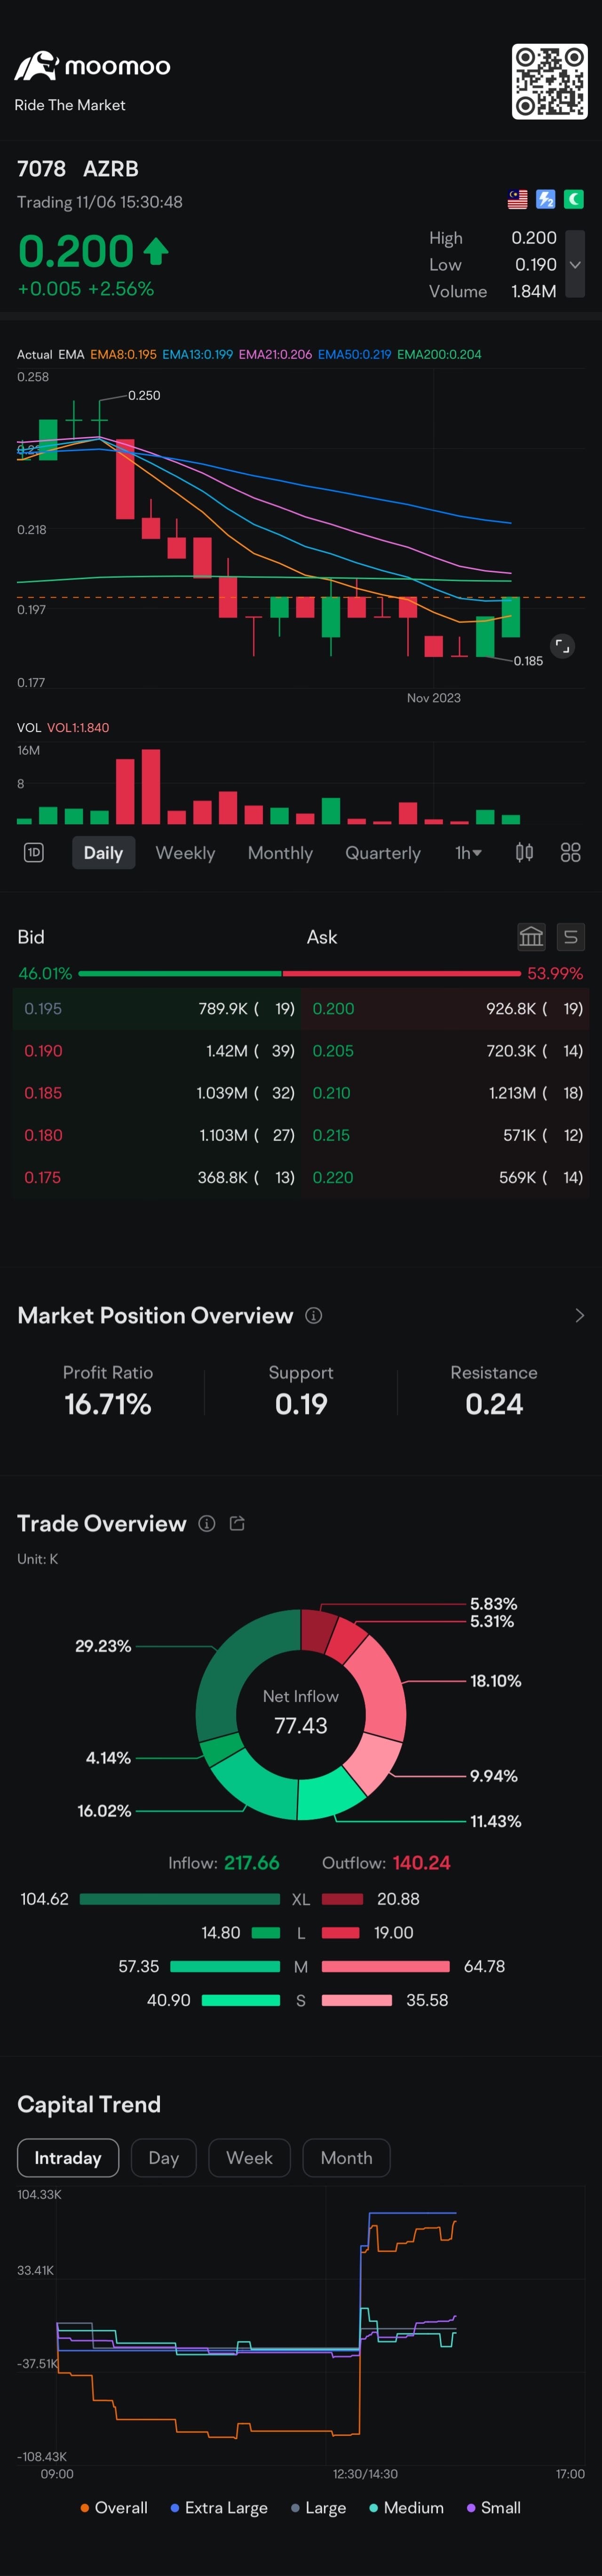Tap the AZRB stock name
This screenshot has height=2576, width=602.
[111, 169]
